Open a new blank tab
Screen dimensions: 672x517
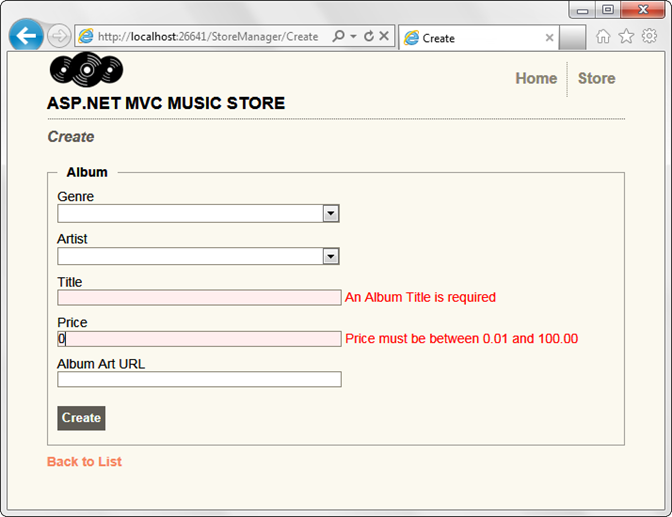572,38
